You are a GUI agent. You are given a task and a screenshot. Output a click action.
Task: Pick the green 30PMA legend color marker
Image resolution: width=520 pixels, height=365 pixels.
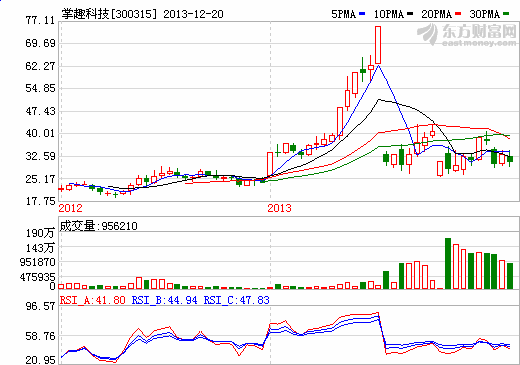pos(506,14)
